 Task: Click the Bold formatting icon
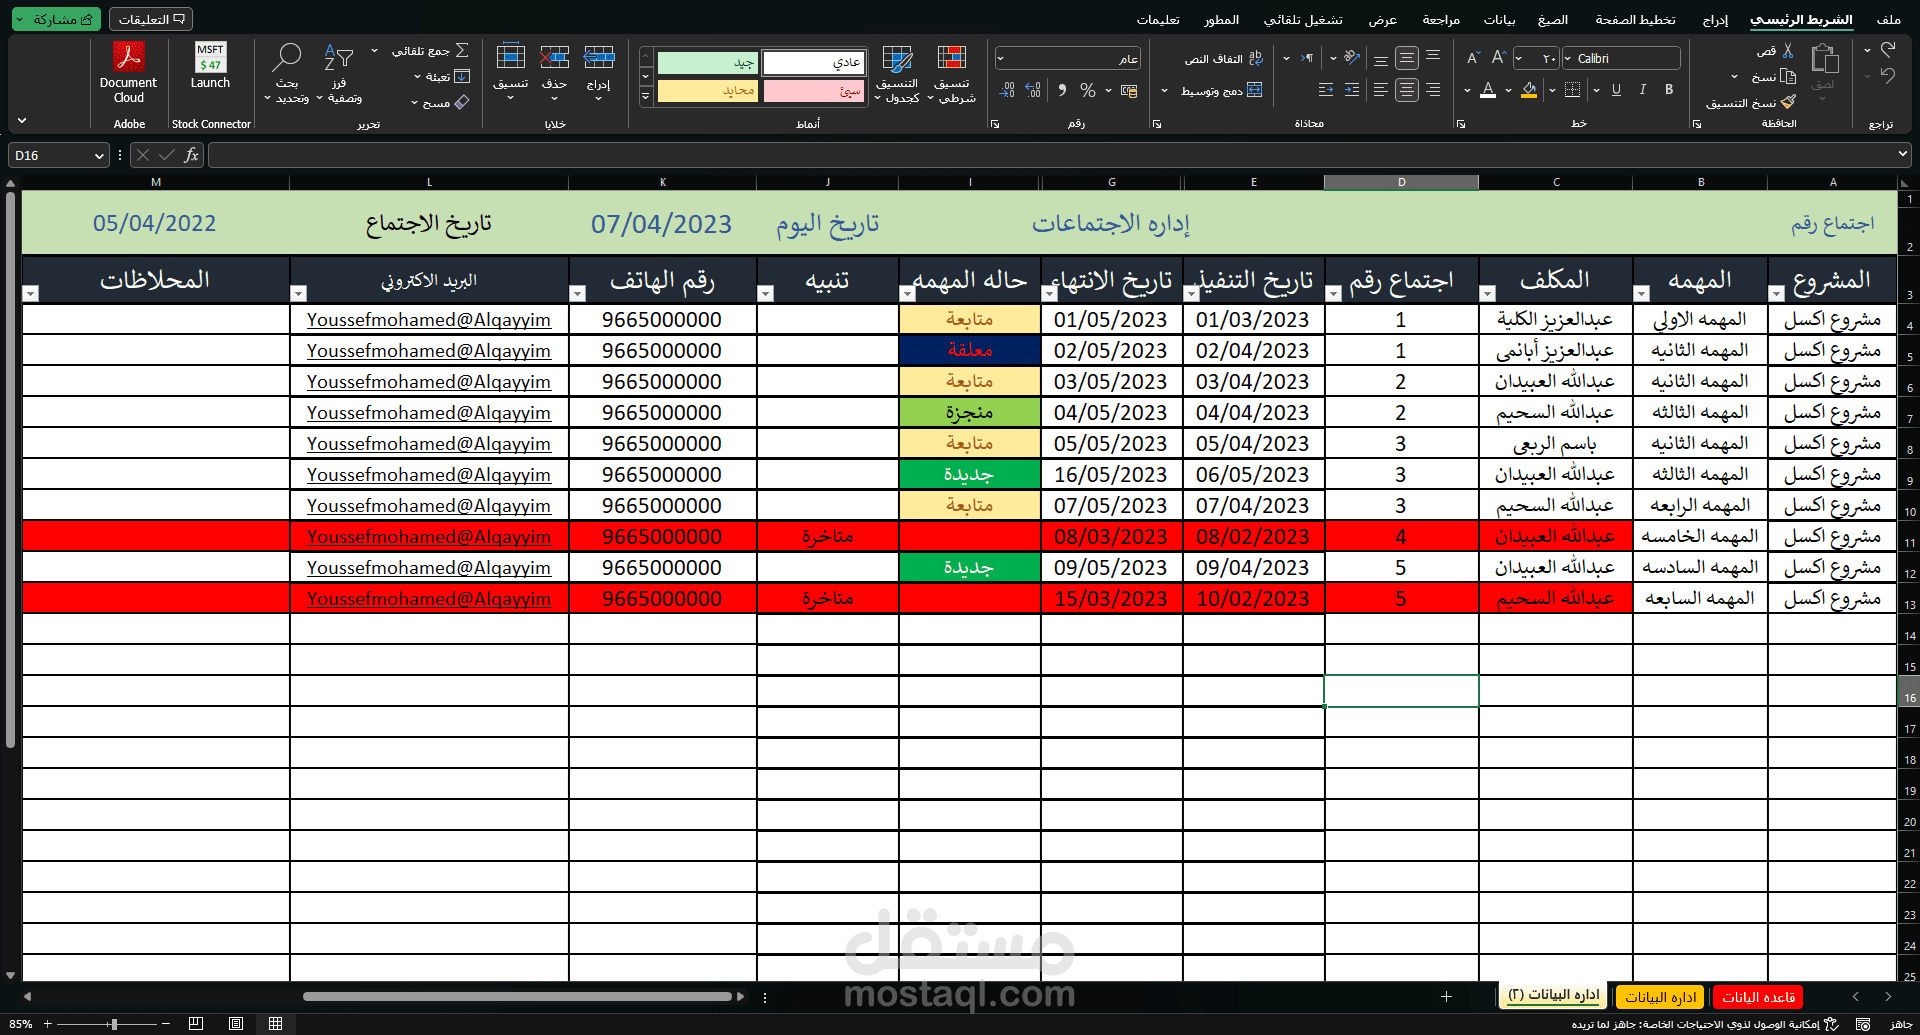coord(1669,90)
